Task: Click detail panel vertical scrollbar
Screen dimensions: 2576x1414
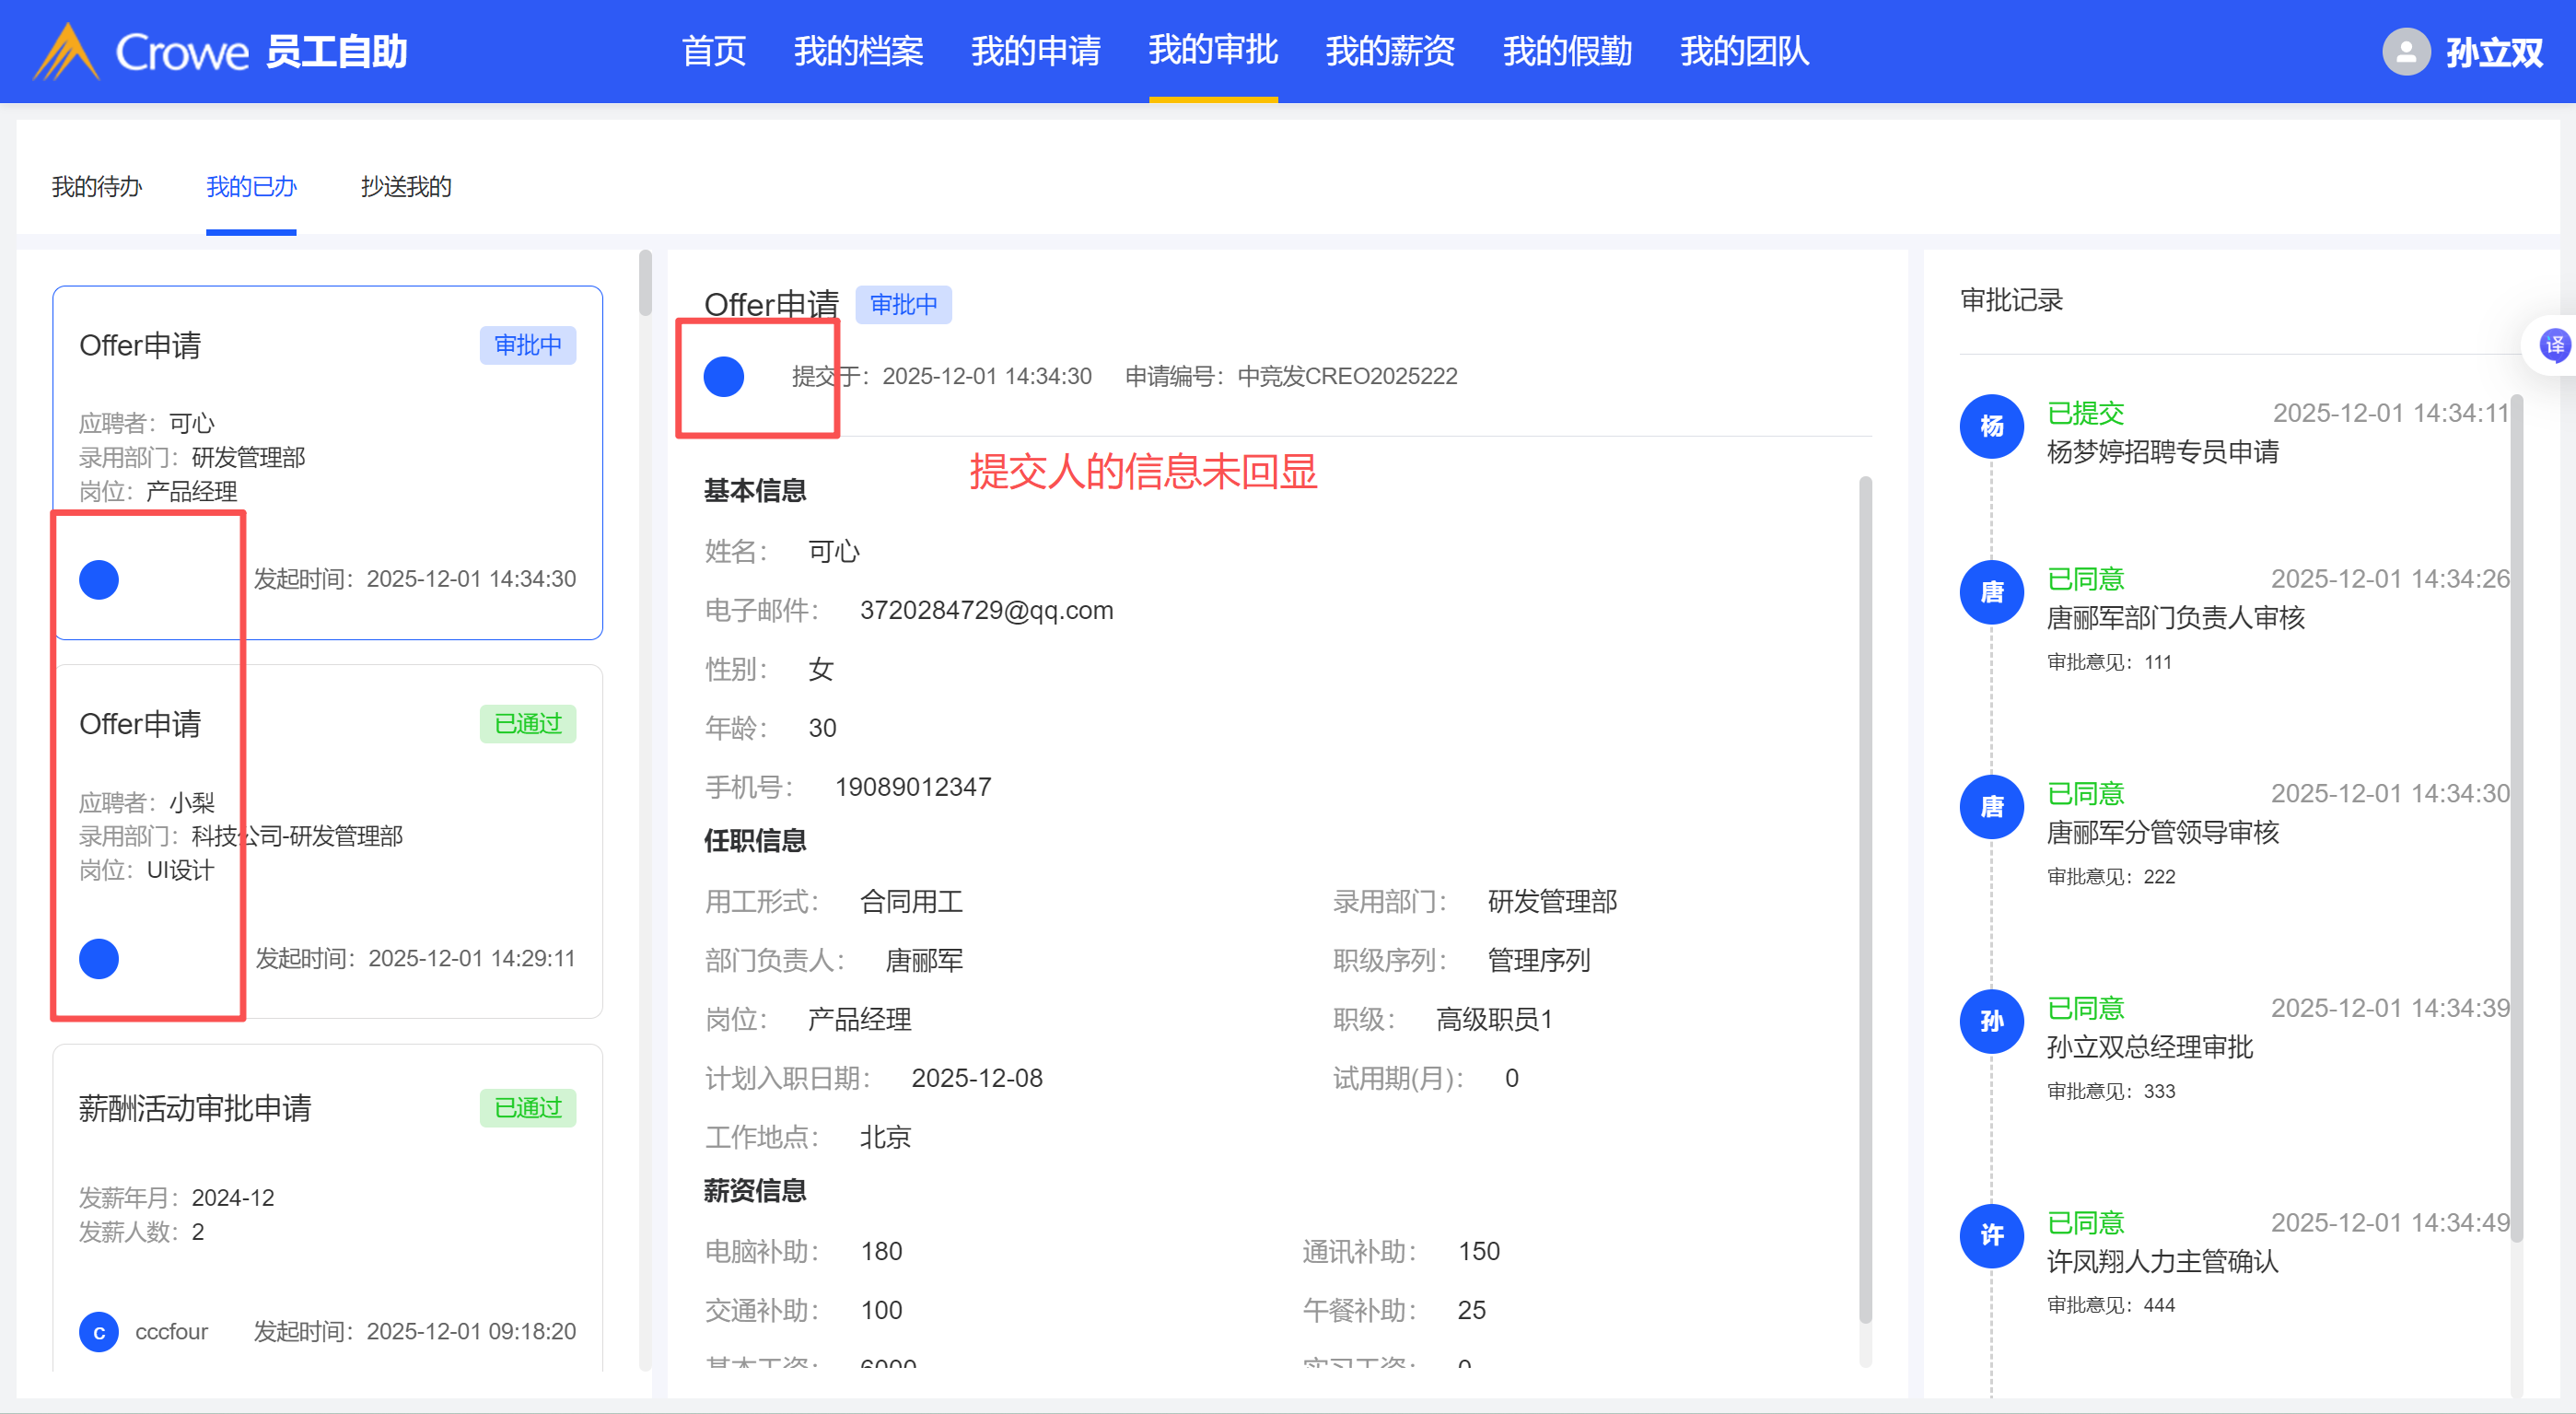Action: tap(1865, 900)
